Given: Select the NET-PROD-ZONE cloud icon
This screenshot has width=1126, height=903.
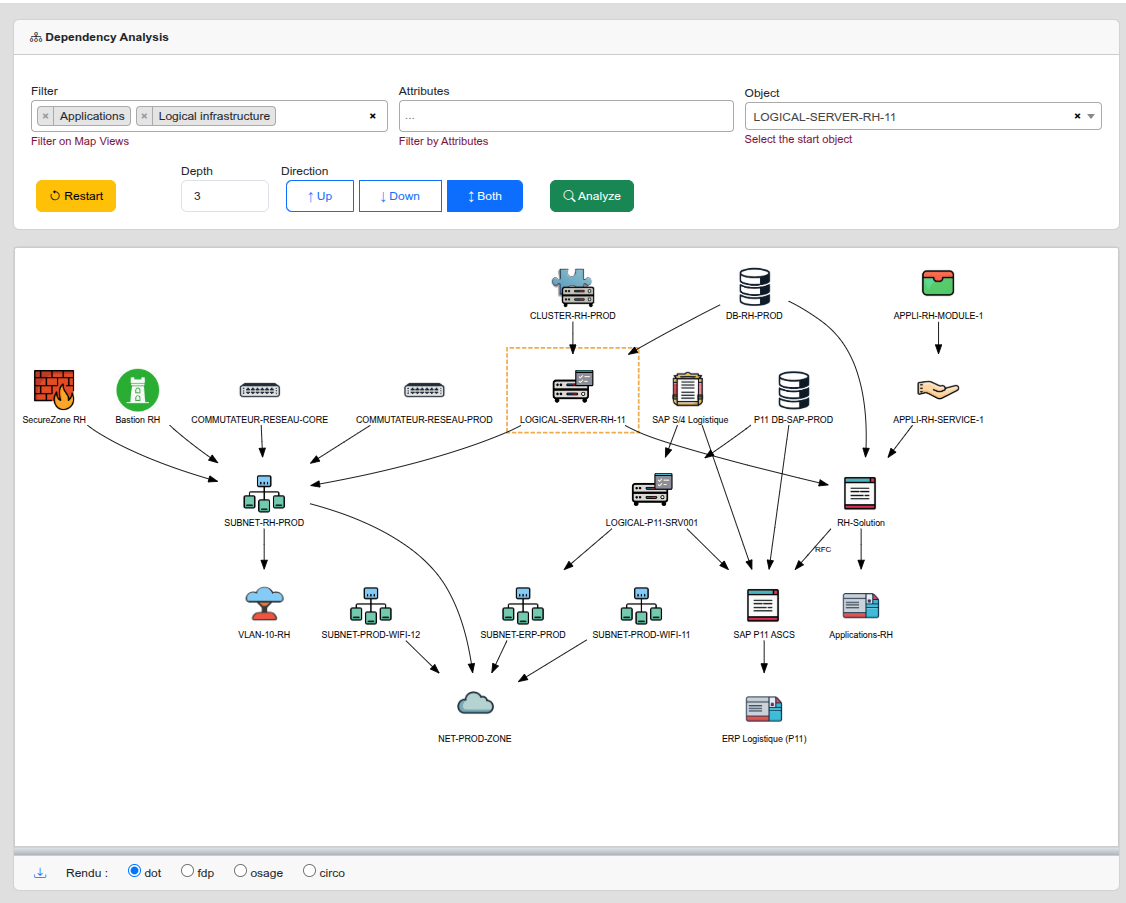Looking at the screenshot, I should click(475, 703).
